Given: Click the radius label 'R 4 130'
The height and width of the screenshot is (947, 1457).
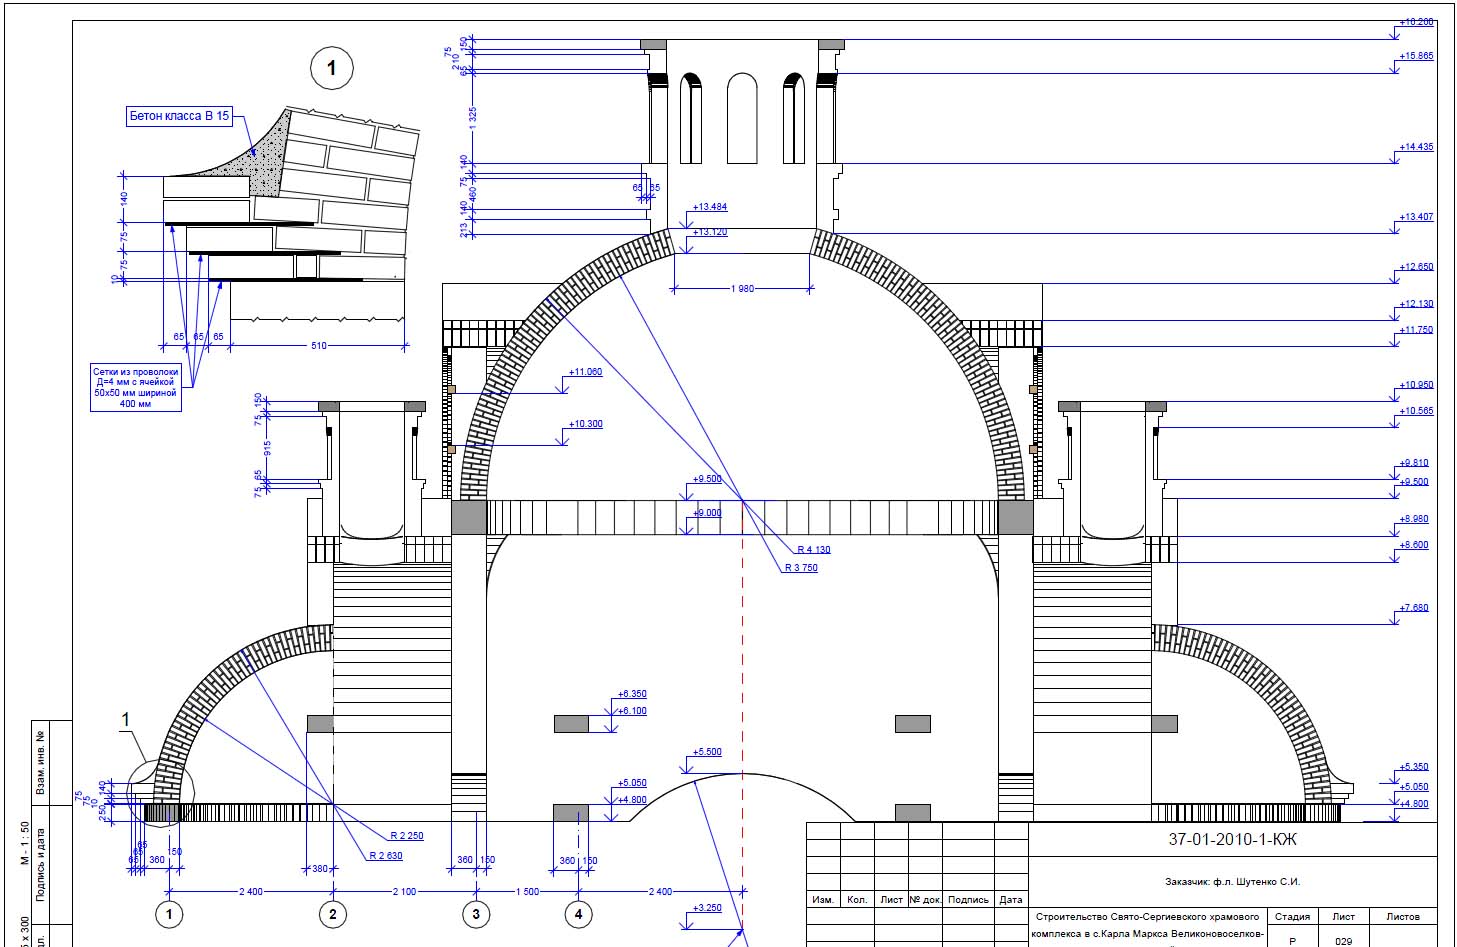Looking at the screenshot, I should tap(814, 550).
